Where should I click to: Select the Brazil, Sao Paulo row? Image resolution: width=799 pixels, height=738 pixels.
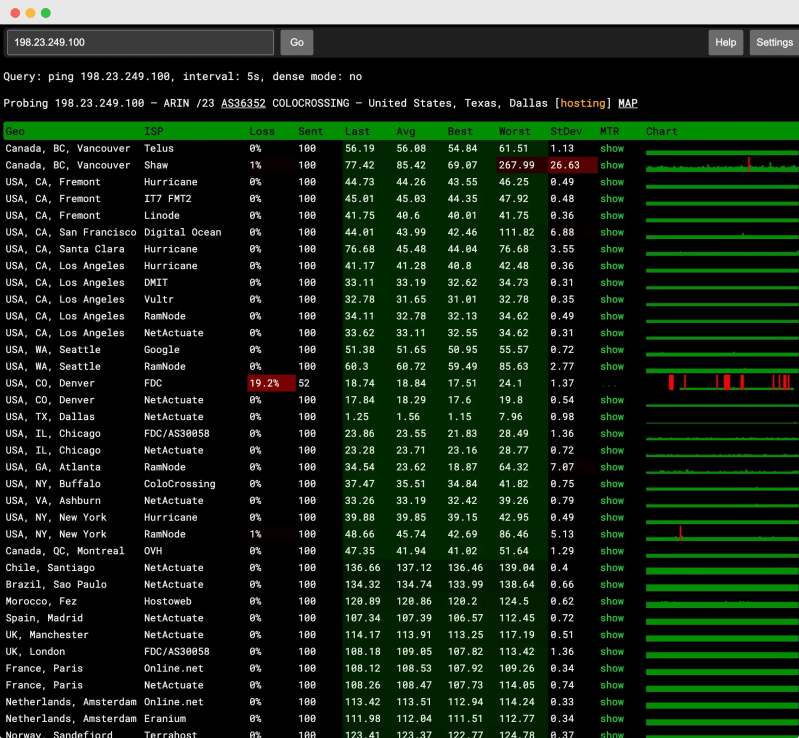pyautogui.click(x=400, y=585)
